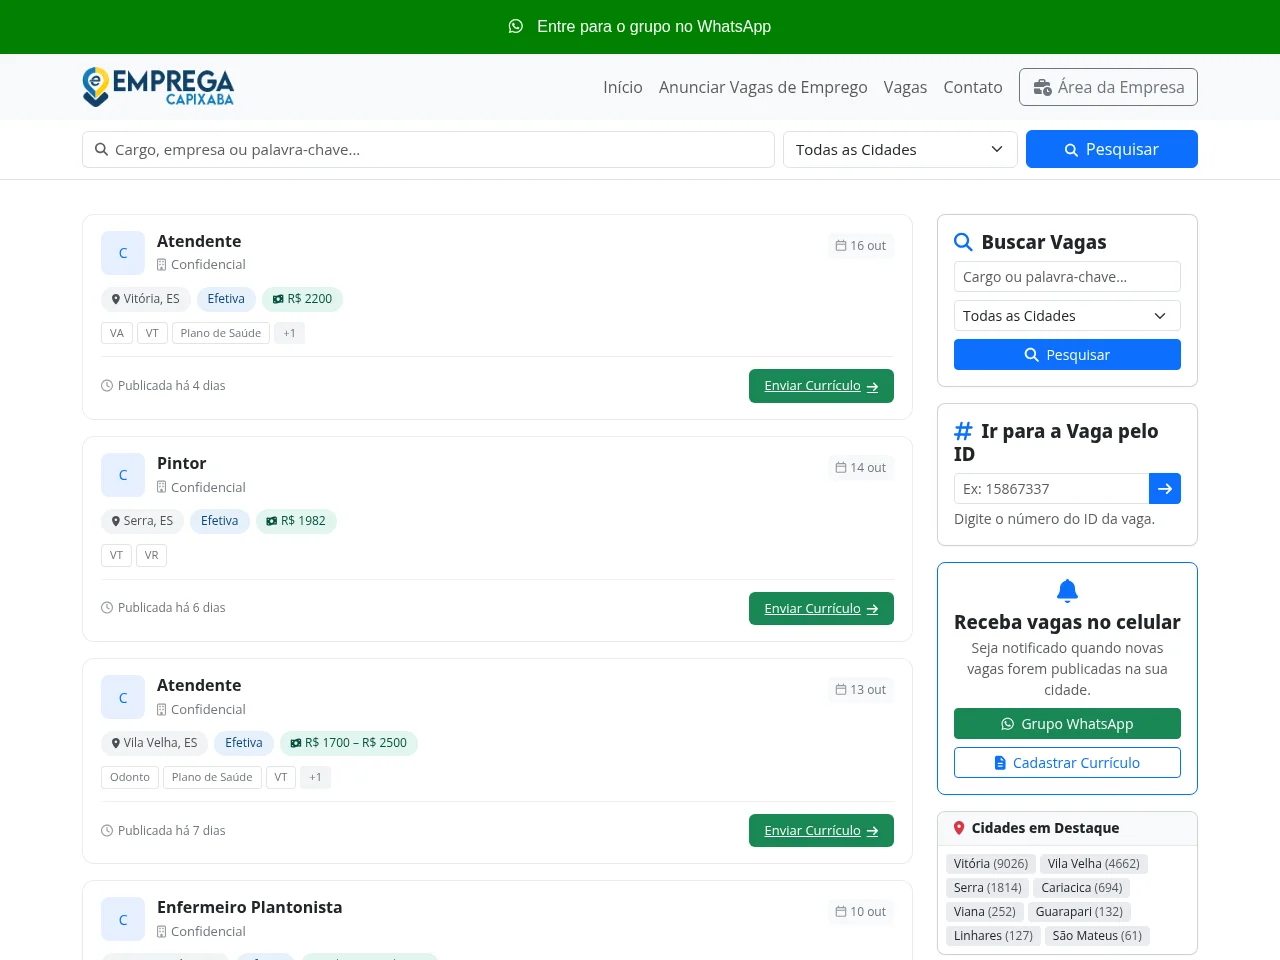Focus the Cargo, empresa ou palavra-chave search field

428,149
